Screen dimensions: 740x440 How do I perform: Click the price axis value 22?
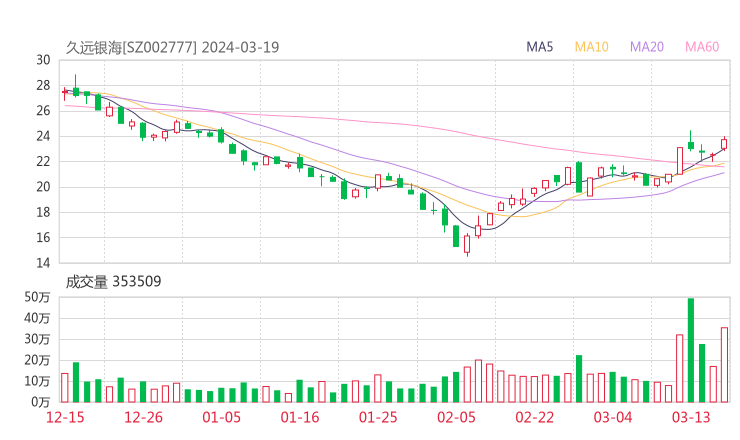pyautogui.click(x=43, y=161)
